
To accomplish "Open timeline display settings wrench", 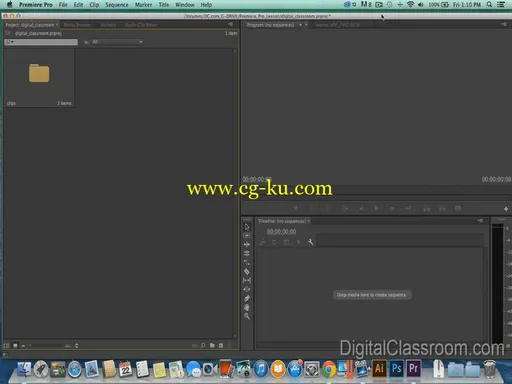I will pyautogui.click(x=310, y=242).
